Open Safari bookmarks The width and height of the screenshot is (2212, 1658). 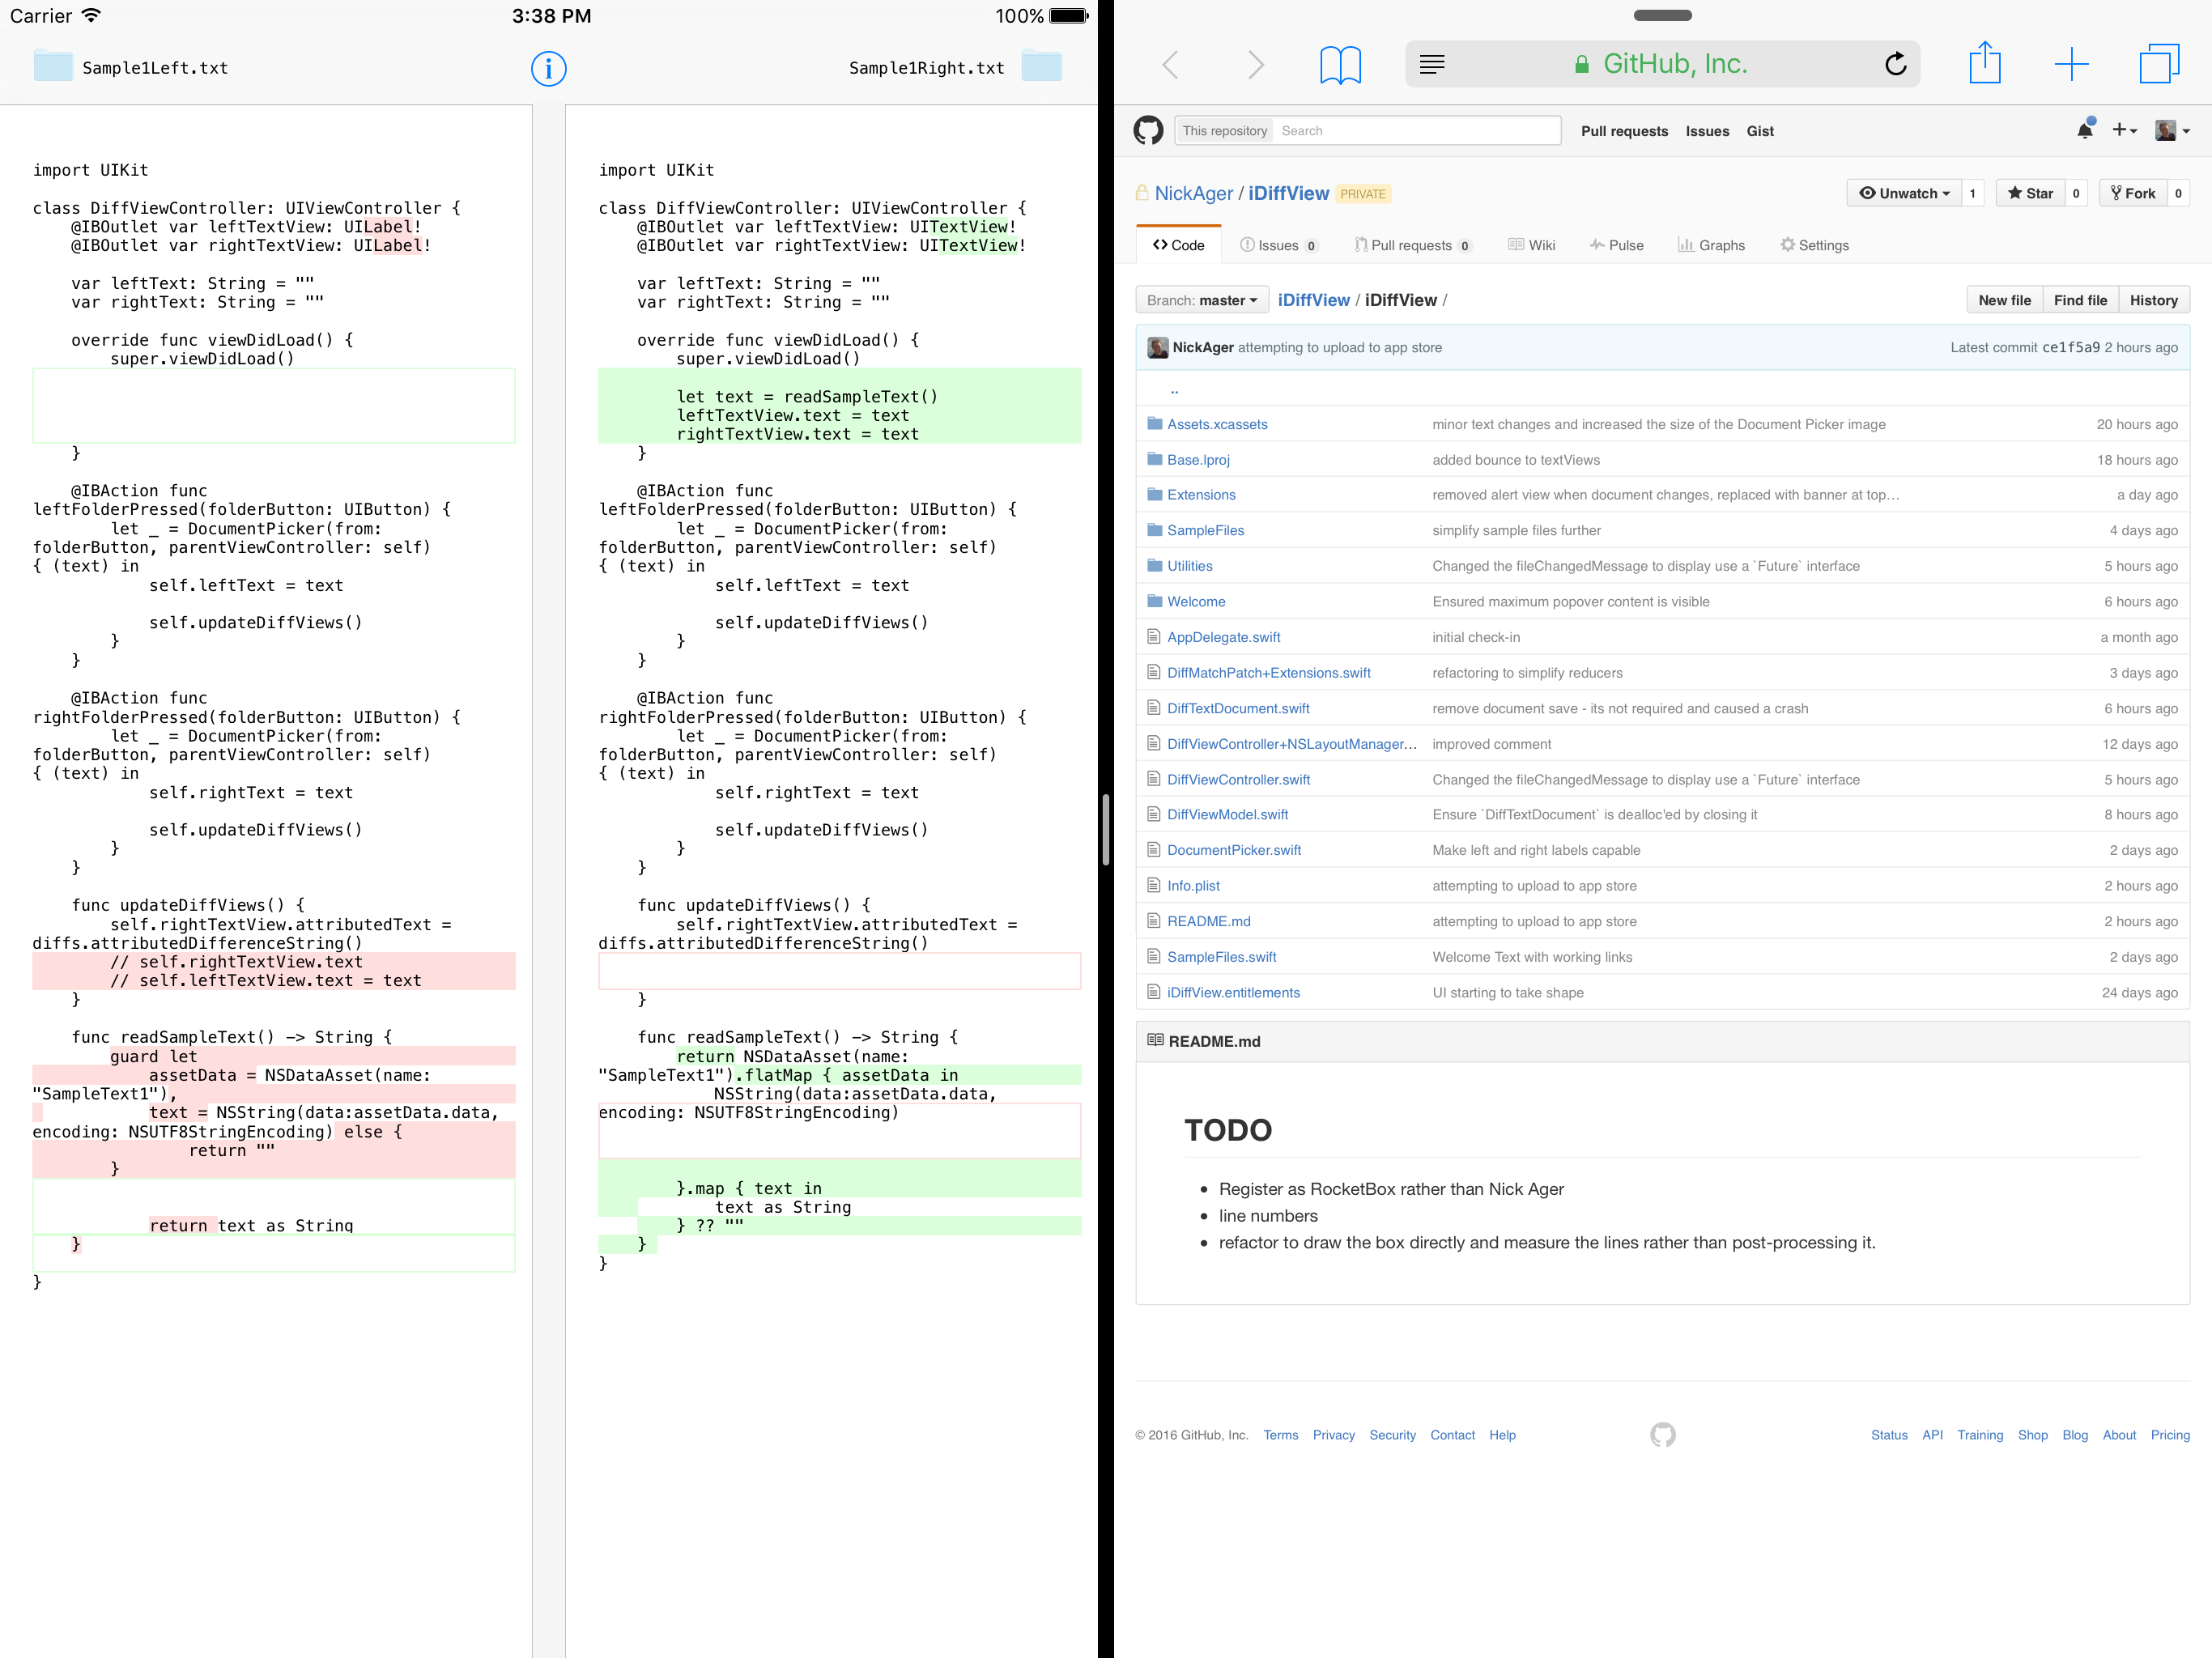[x=1340, y=64]
